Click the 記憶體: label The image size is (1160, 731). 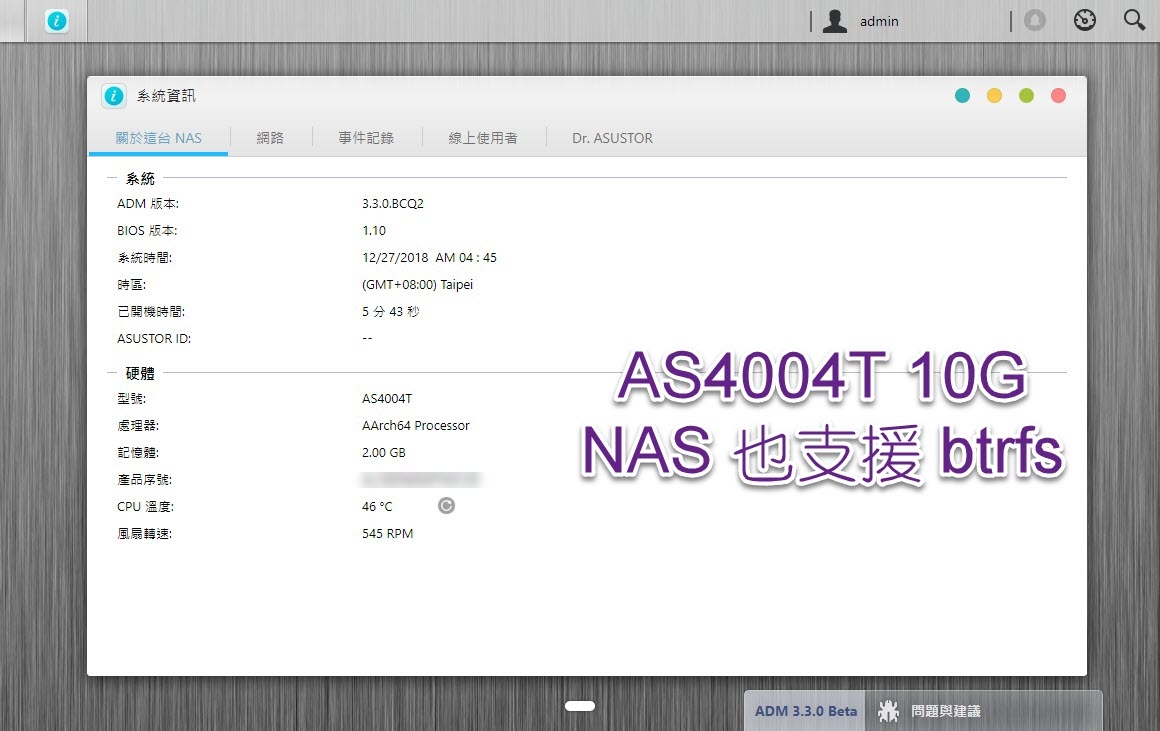[138, 453]
